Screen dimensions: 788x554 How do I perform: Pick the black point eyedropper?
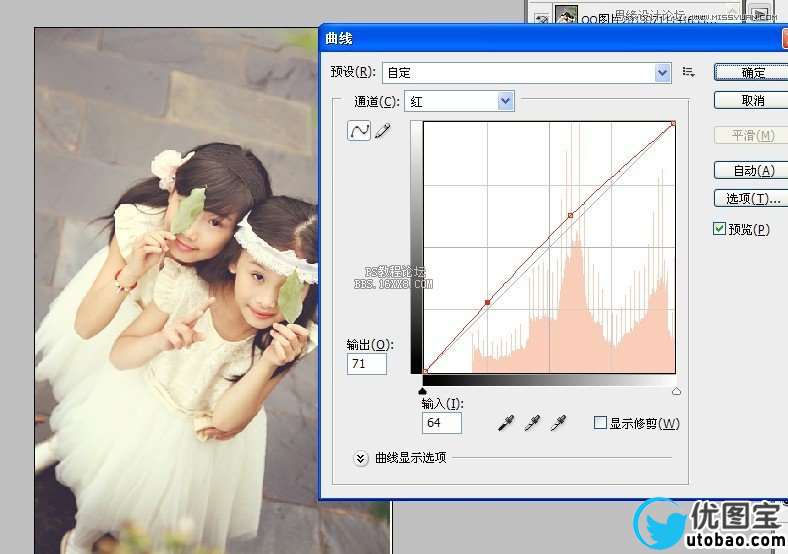(506, 423)
